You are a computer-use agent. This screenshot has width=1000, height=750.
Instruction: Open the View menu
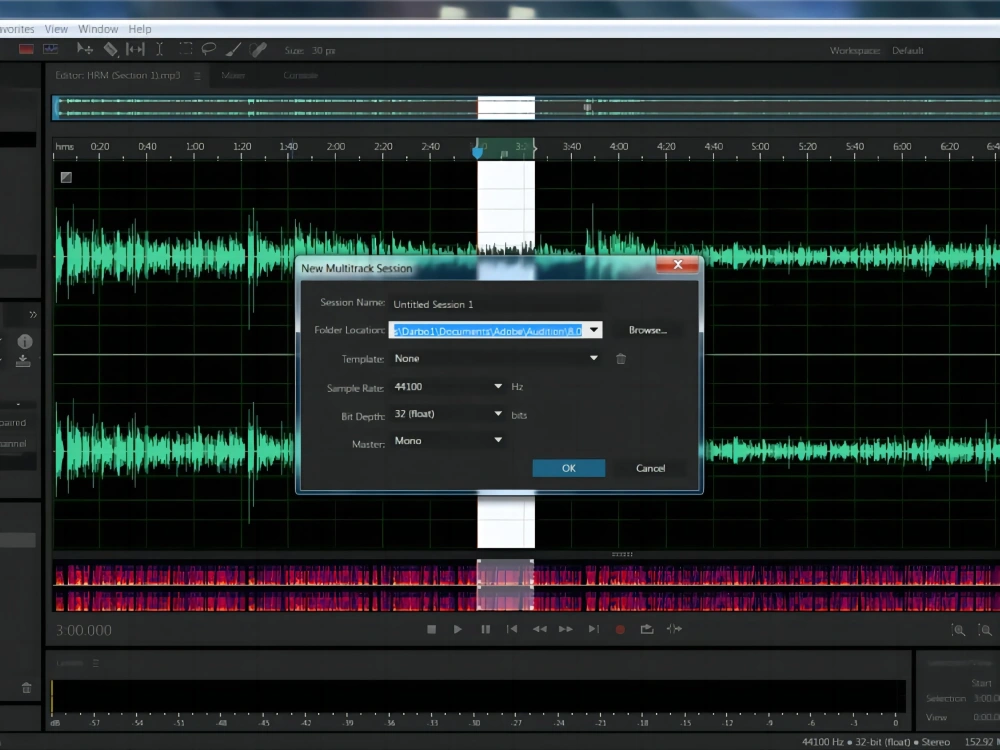pos(56,29)
